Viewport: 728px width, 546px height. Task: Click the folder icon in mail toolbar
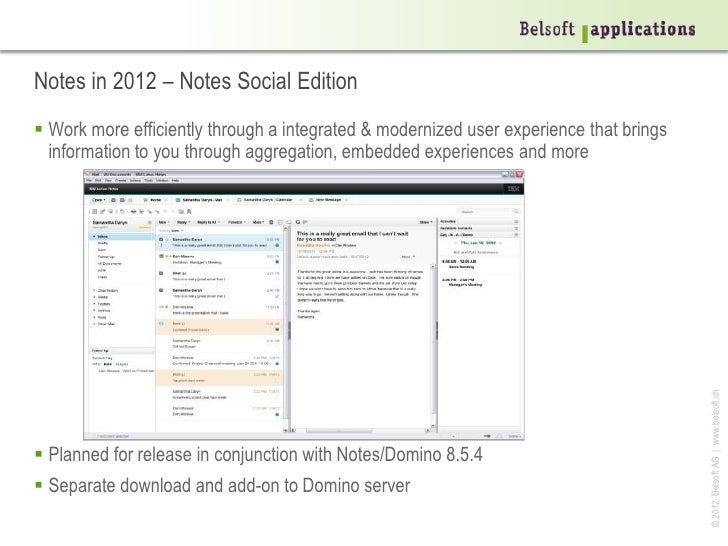[x=280, y=222]
